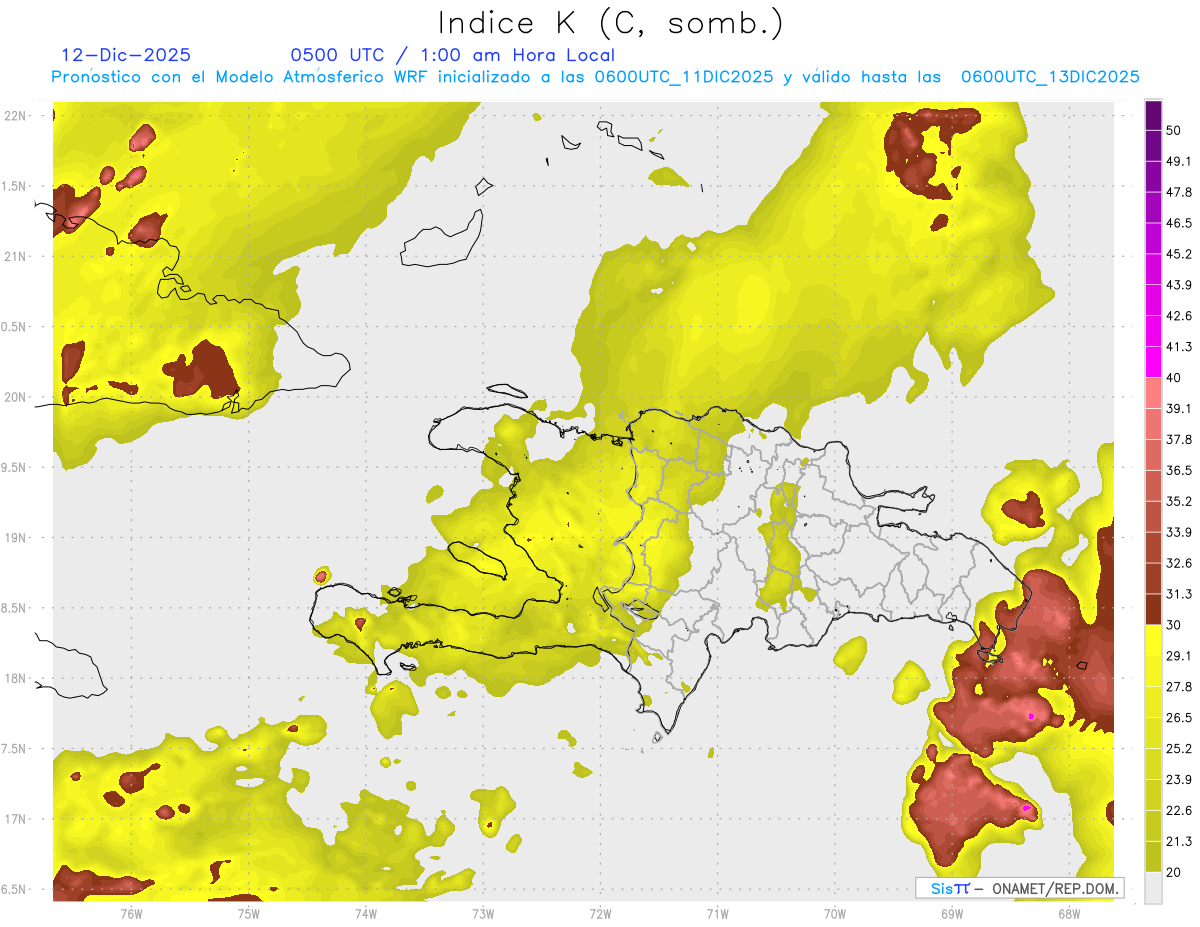Viewport: 1200px width, 927px height.
Task: Click the "22N" latitude label
Action: [x=17, y=115]
